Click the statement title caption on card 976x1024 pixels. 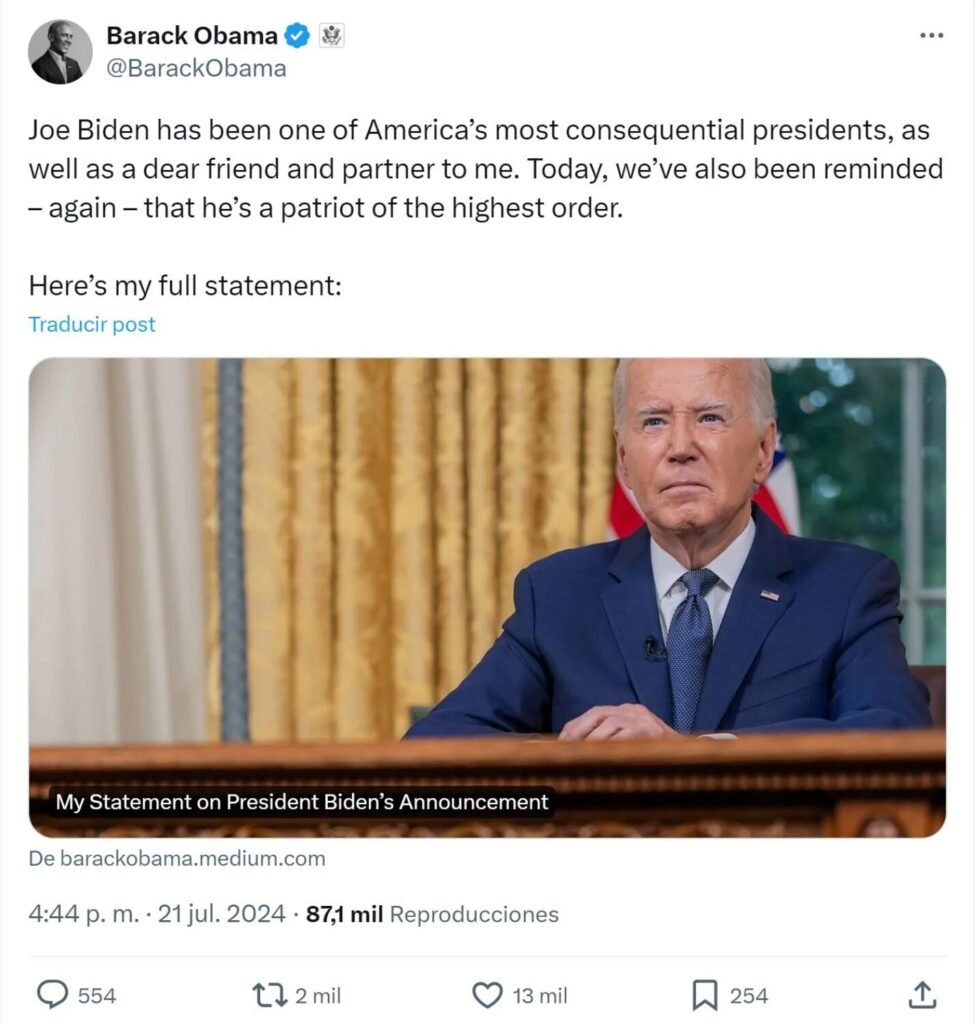pos(302,802)
